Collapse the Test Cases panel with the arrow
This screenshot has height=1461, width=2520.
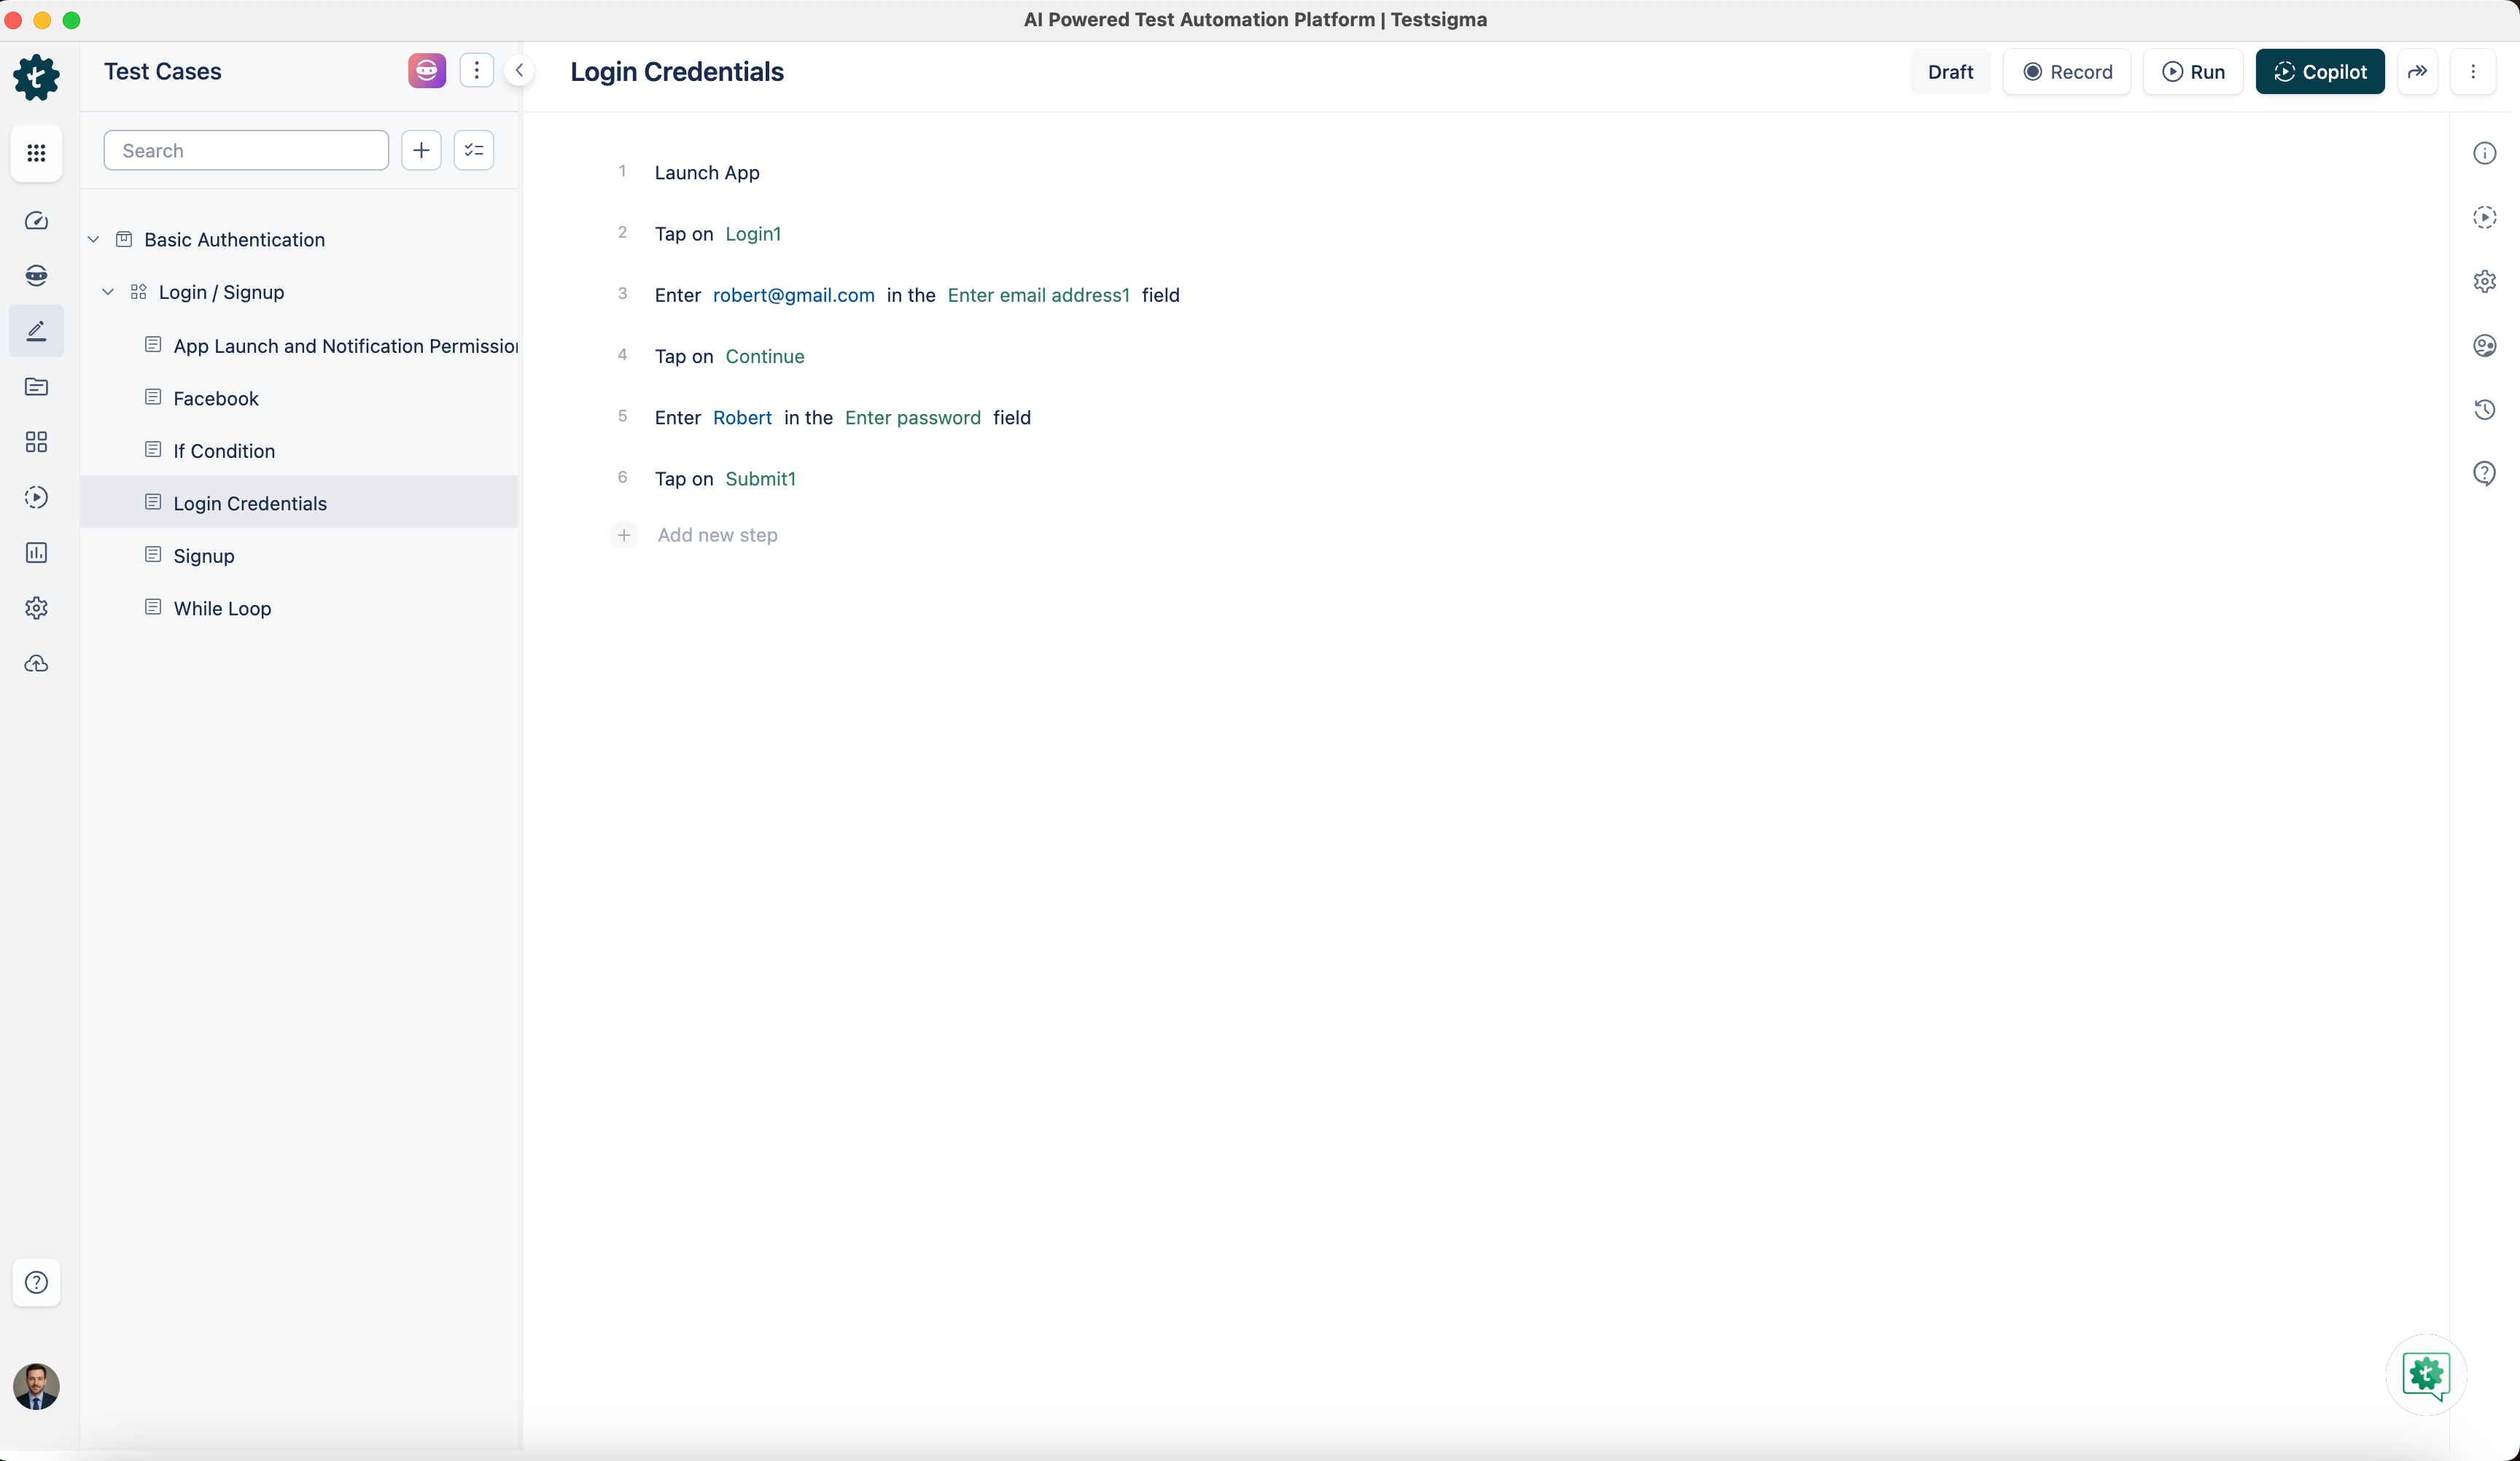519,71
